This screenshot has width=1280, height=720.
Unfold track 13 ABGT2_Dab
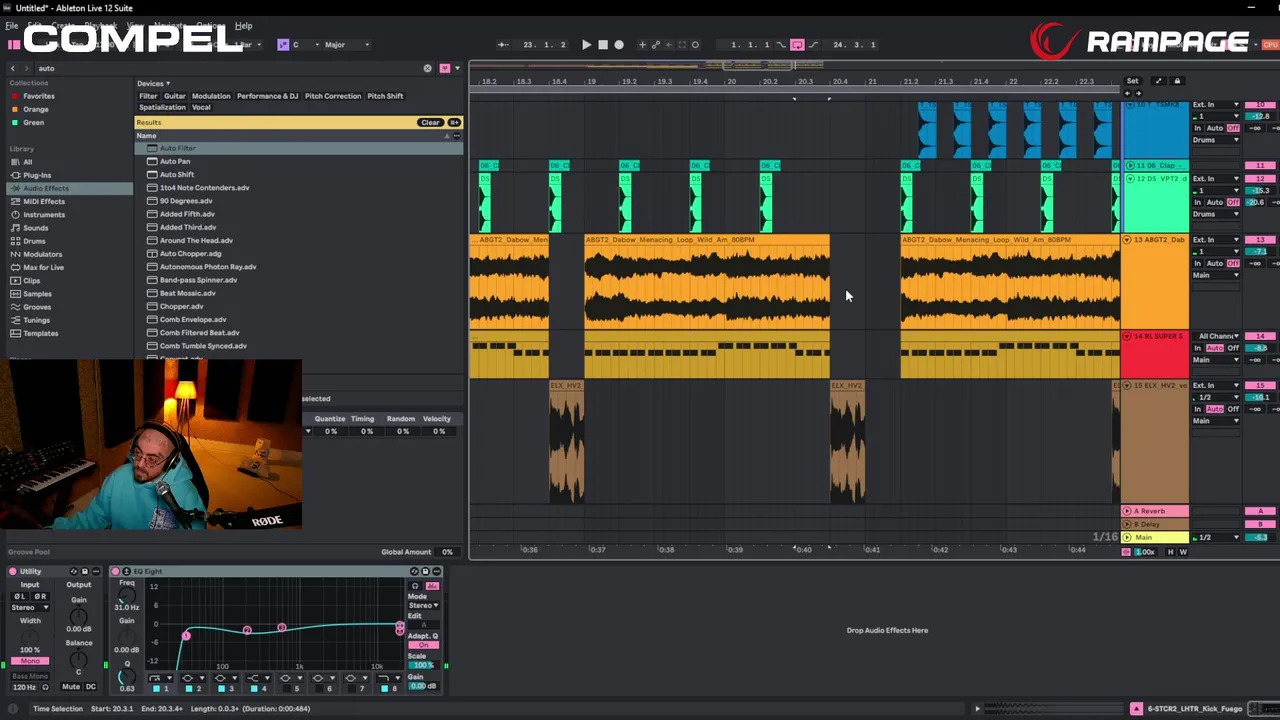coord(1127,240)
